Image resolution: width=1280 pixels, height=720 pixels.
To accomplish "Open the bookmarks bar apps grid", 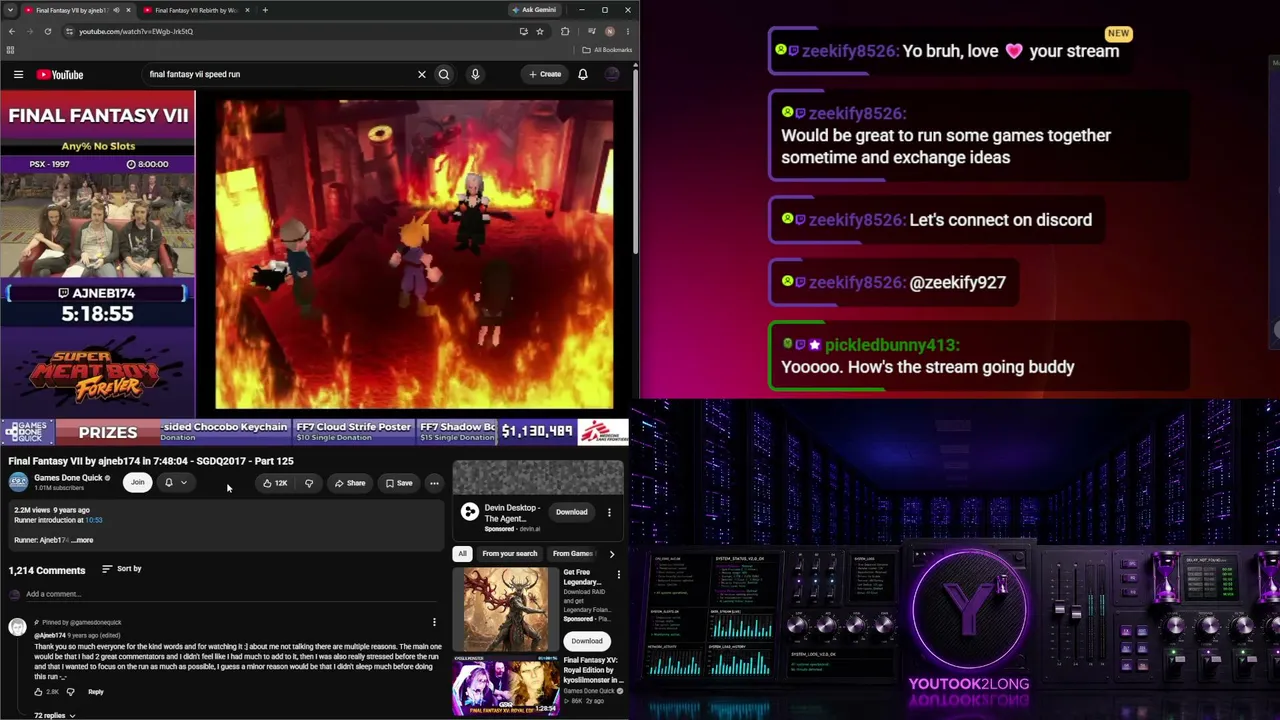I will 10,50.
